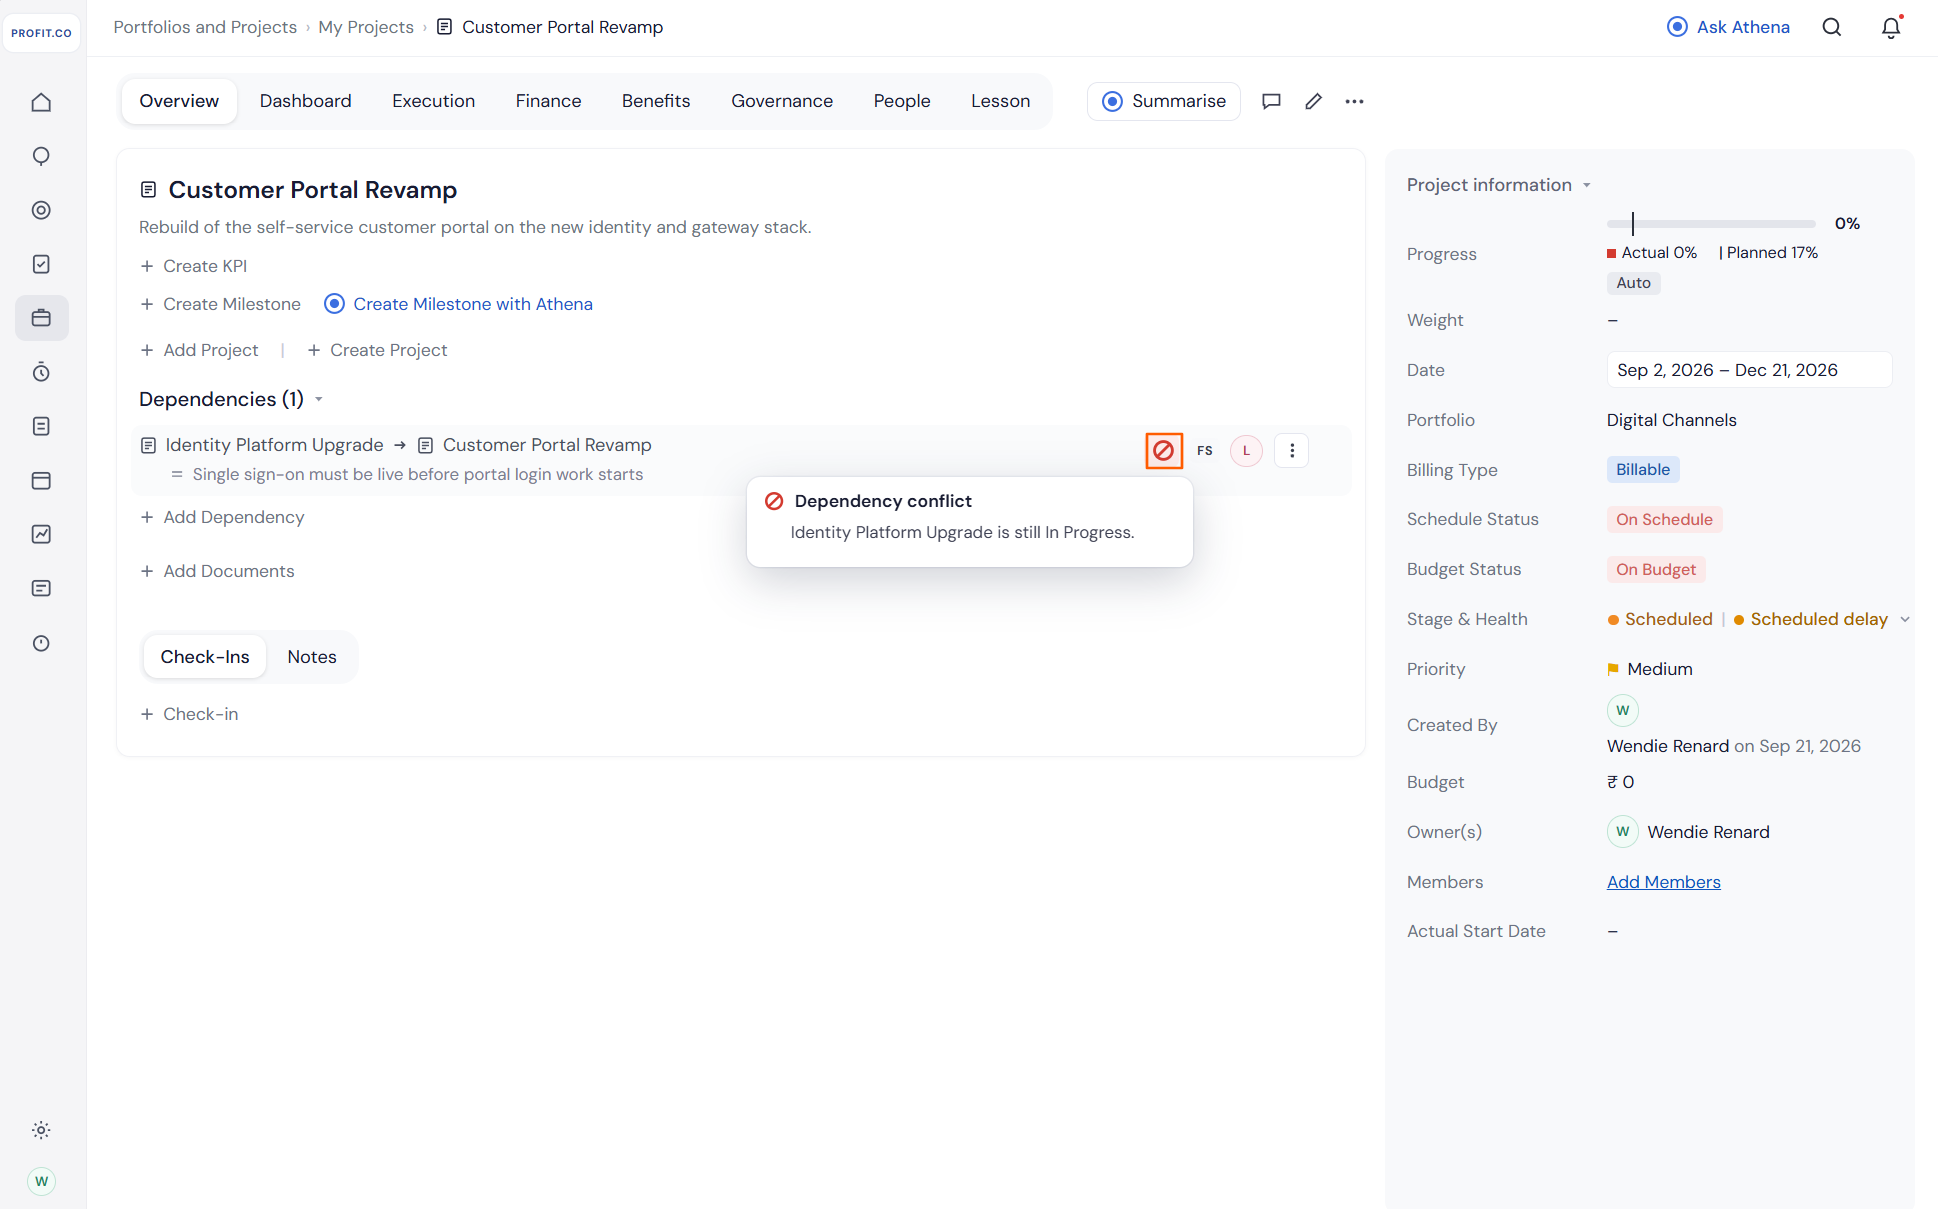The height and width of the screenshot is (1209, 1938).
Task: Switch to the Dashboard tab
Action: click(x=305, y=101)
